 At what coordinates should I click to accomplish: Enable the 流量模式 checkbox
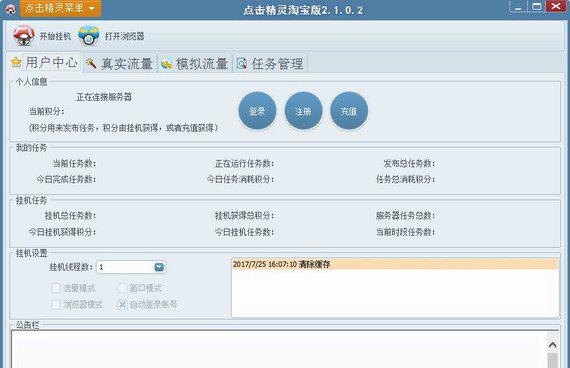point(56,288)
